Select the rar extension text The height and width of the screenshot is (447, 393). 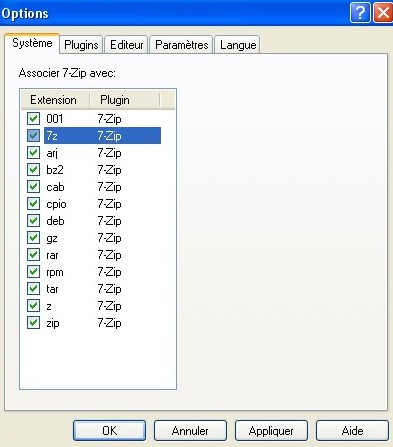coord(52,255)
